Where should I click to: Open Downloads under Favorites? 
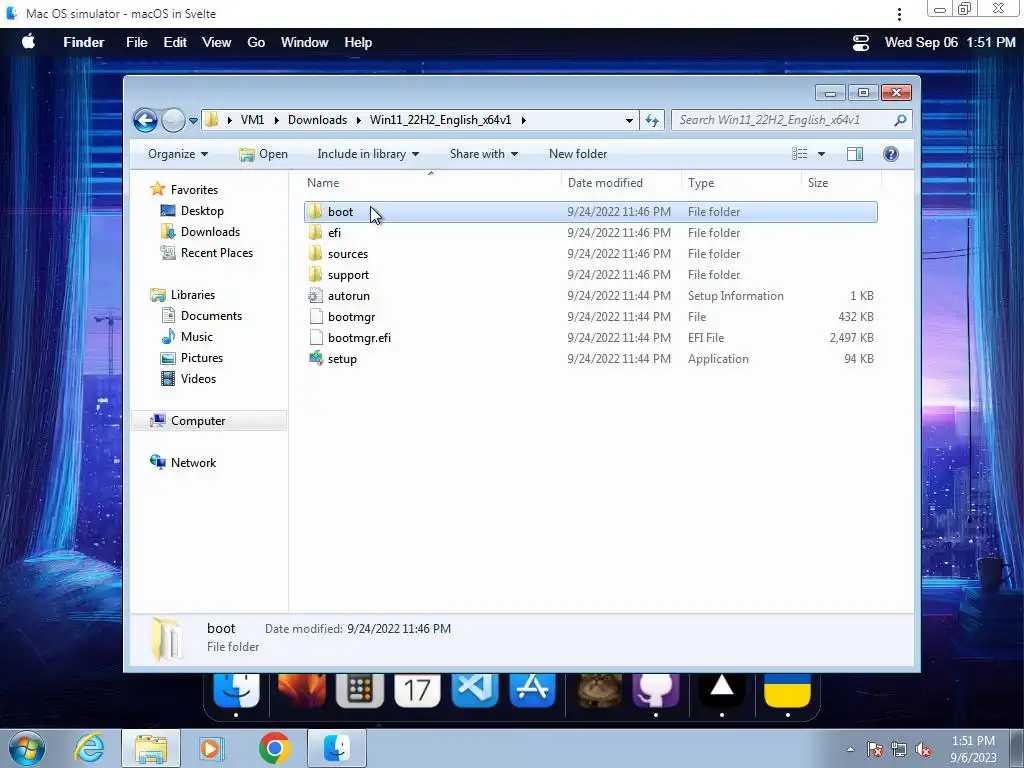coord(200,232)
